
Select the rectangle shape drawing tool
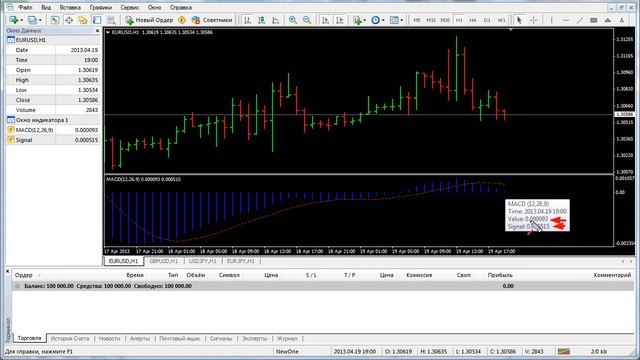(x=594, y=20)
